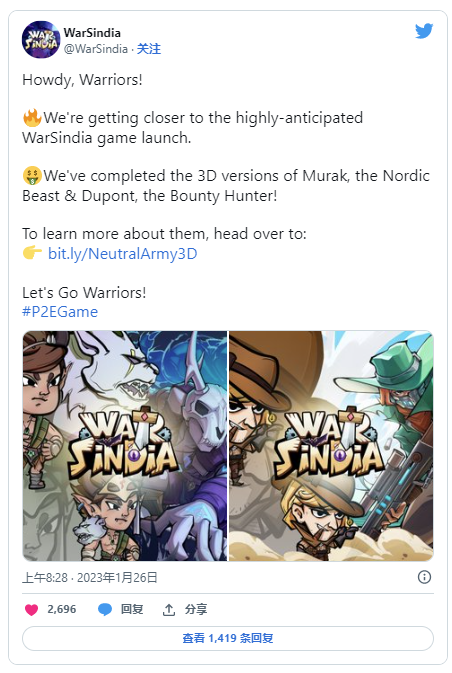Screen dimensions: 452x673
Task: Follow WarSindia via the 关注 link
Action: pyautogui.click(x=149, y=49)
